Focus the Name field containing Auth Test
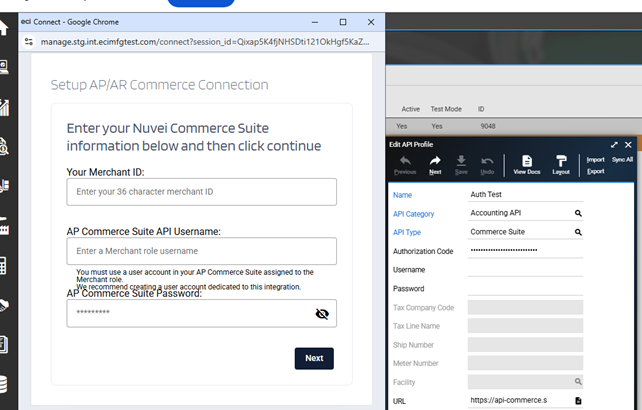This screenshot has height=410, width=642. (525, 195)
